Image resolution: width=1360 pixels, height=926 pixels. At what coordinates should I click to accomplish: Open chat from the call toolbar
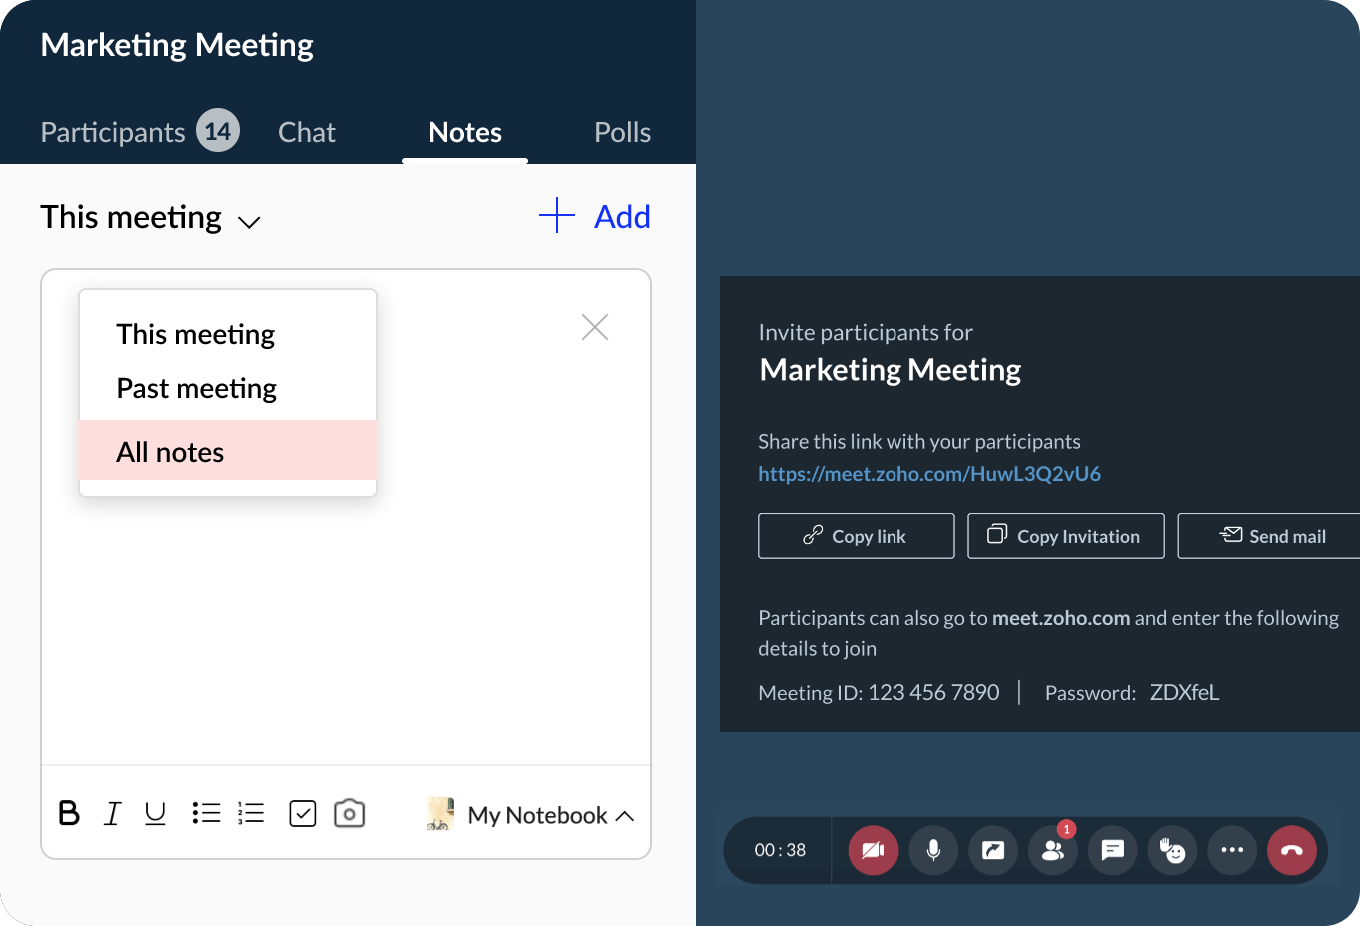click(1113, 850)
